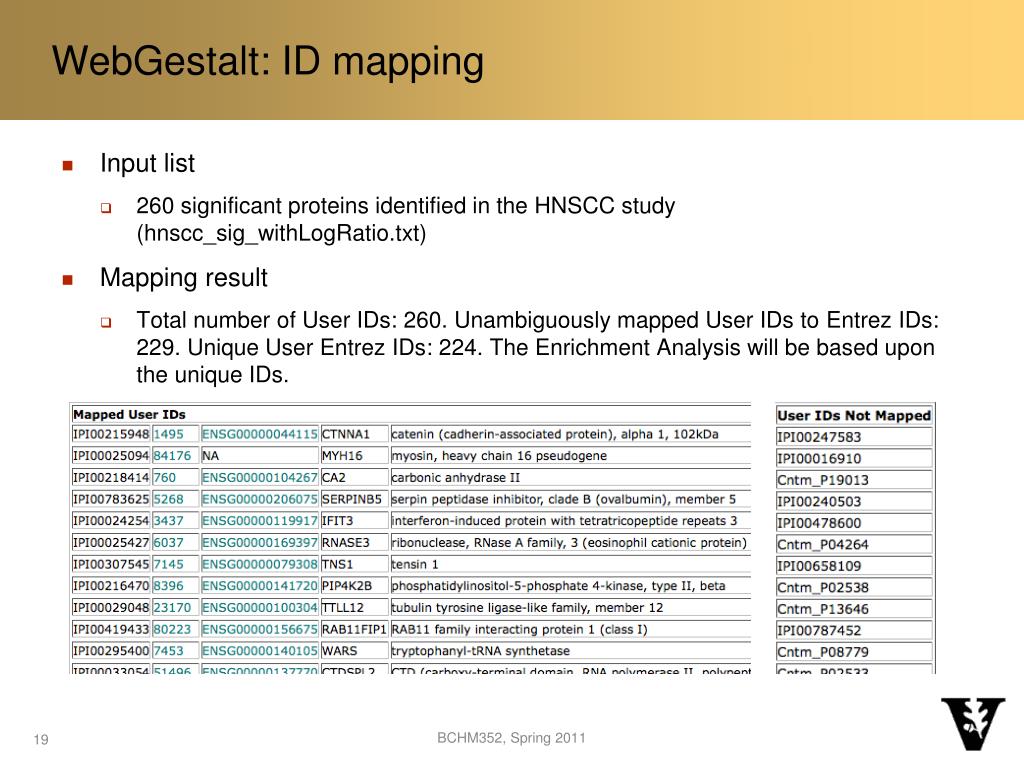
Task: Click Ensembl link ENSG00000140105
Action: (260, 651)
